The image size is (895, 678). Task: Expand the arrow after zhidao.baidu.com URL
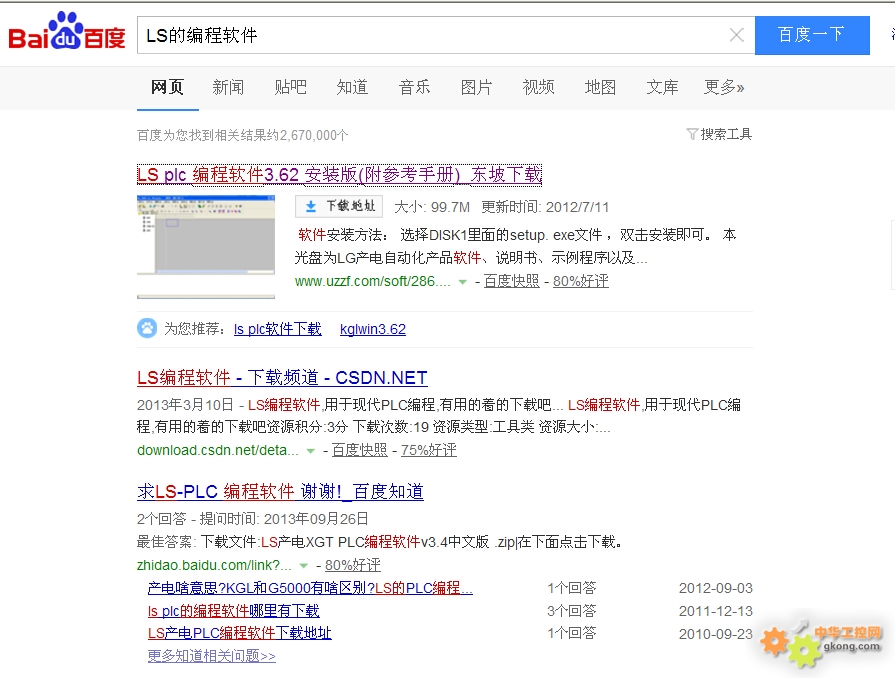tap(304, 566)
